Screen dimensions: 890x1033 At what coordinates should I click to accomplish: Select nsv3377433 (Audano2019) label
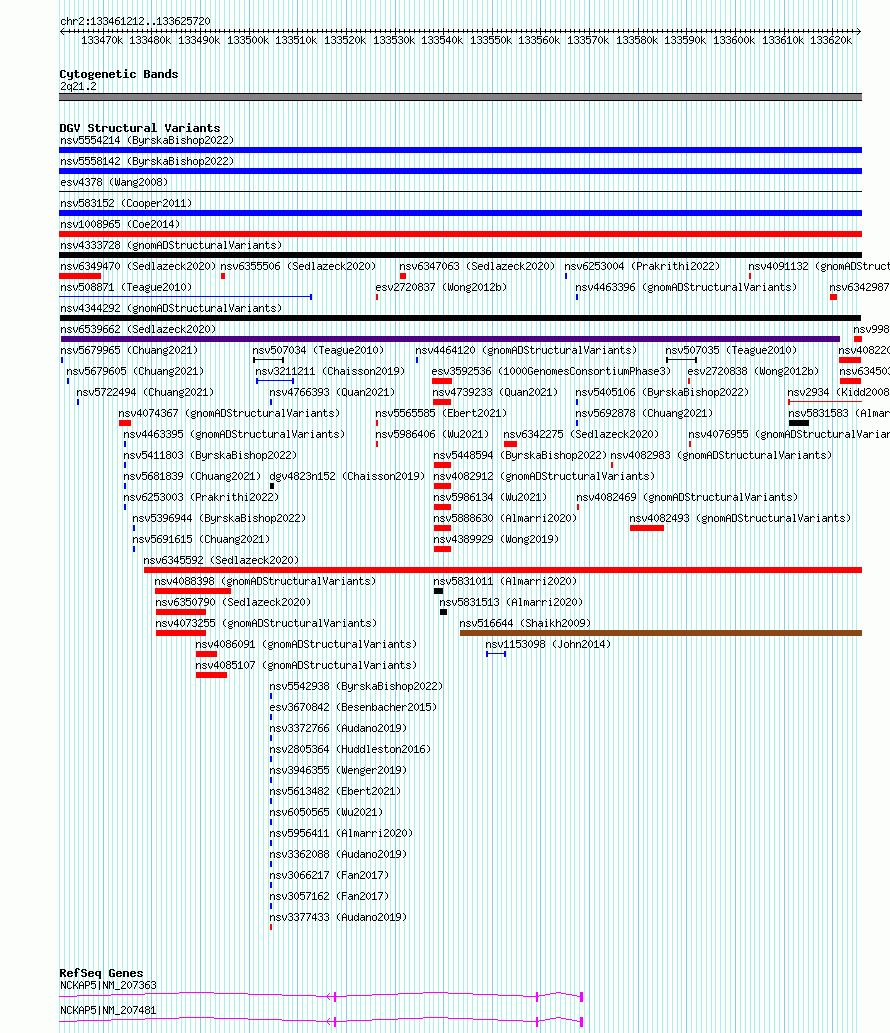[338, 918]
